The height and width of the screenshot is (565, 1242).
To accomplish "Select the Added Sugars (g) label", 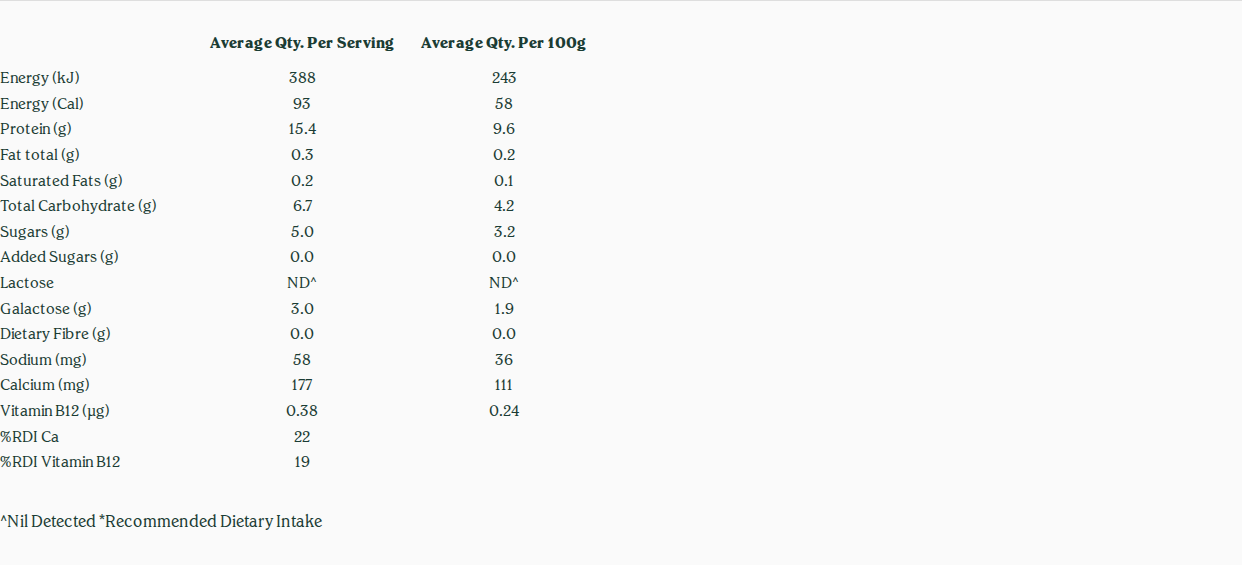I will (59, 257).
